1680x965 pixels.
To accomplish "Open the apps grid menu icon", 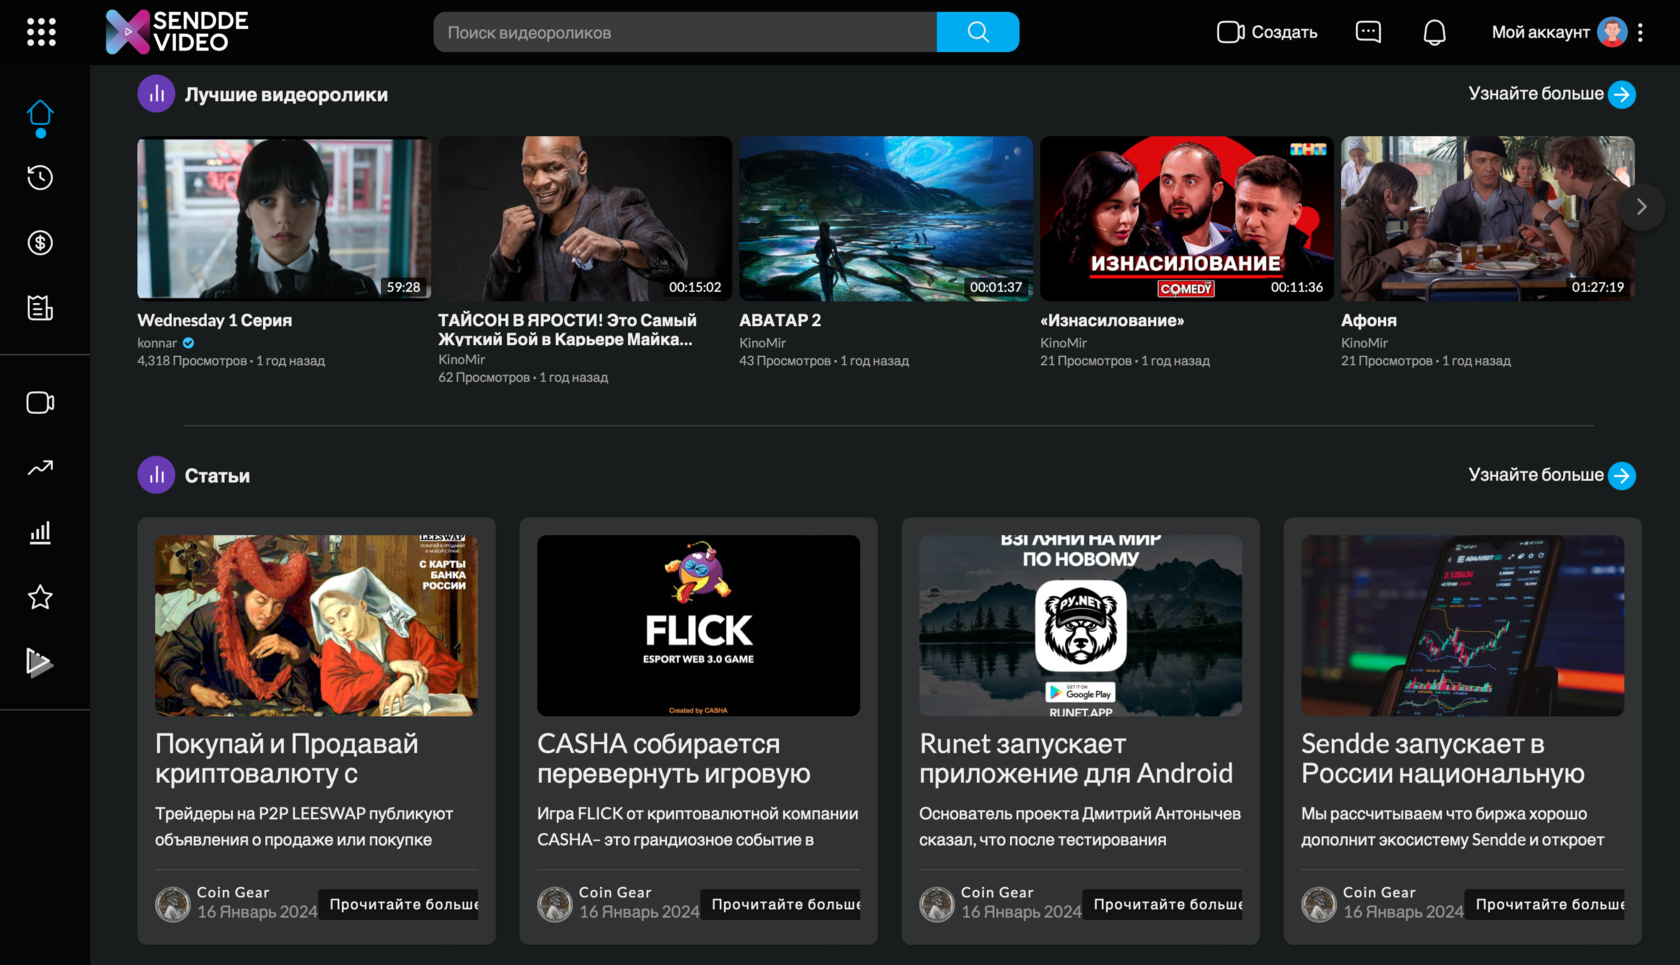I will [x=41, y=32].
